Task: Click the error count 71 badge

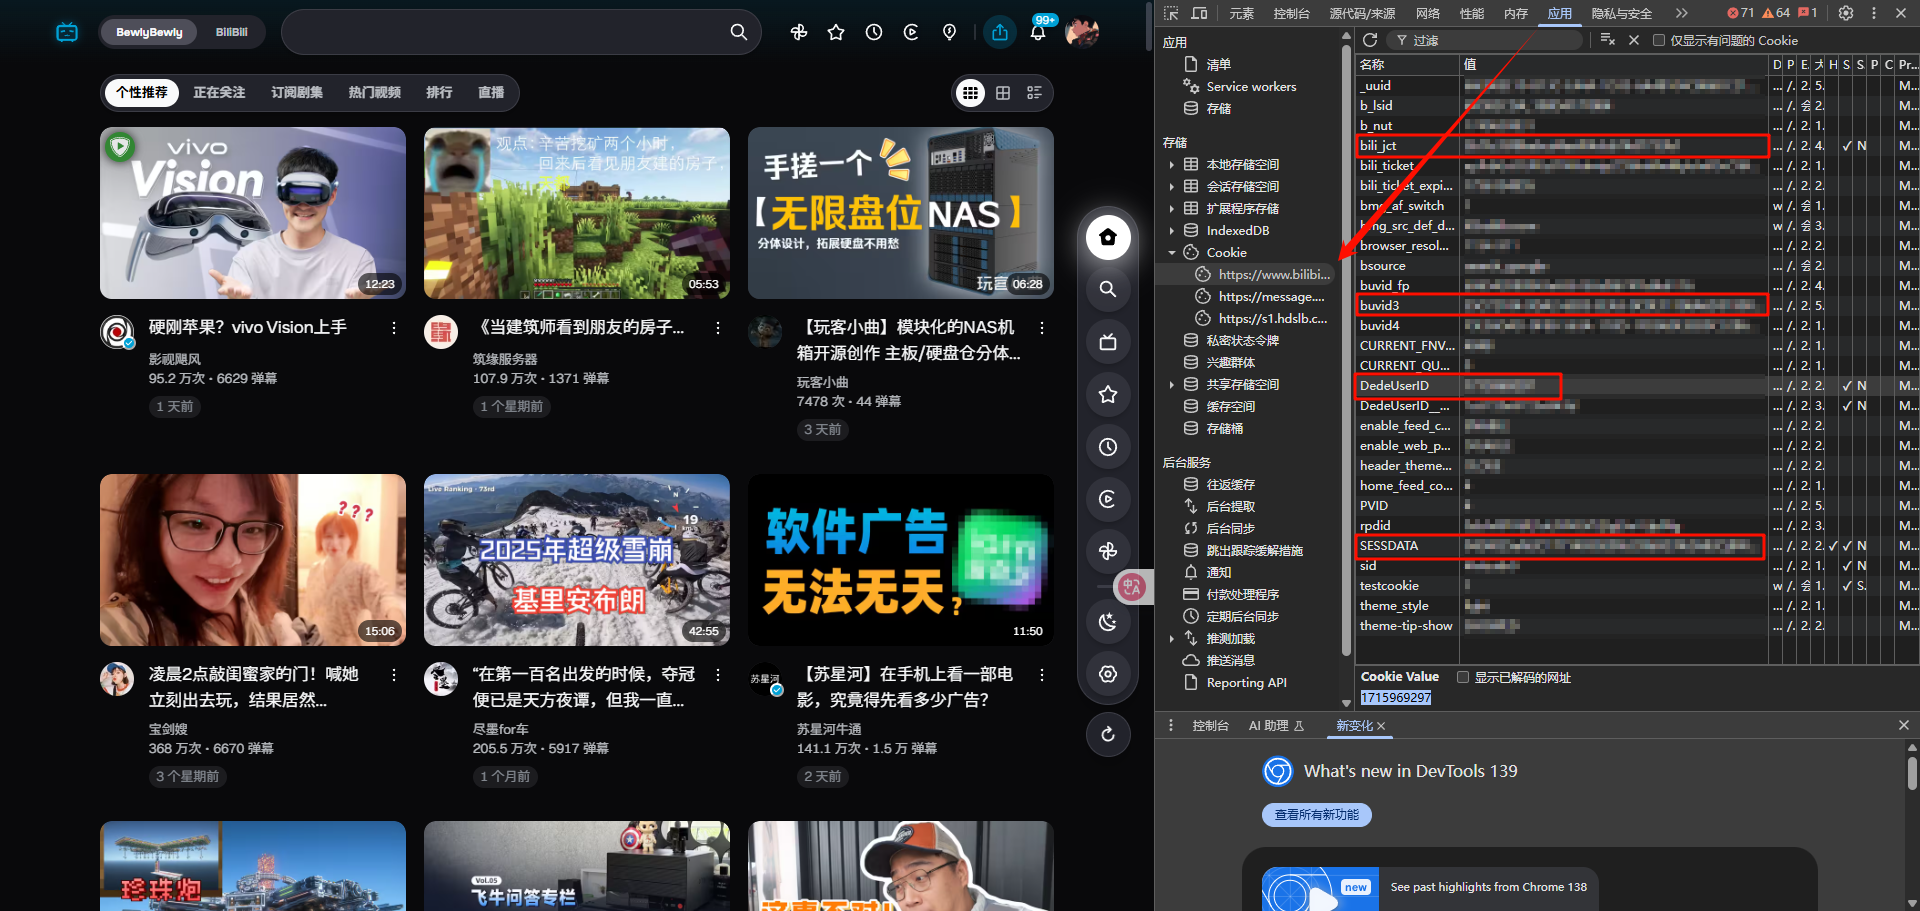Action: tap(1741, 13)
